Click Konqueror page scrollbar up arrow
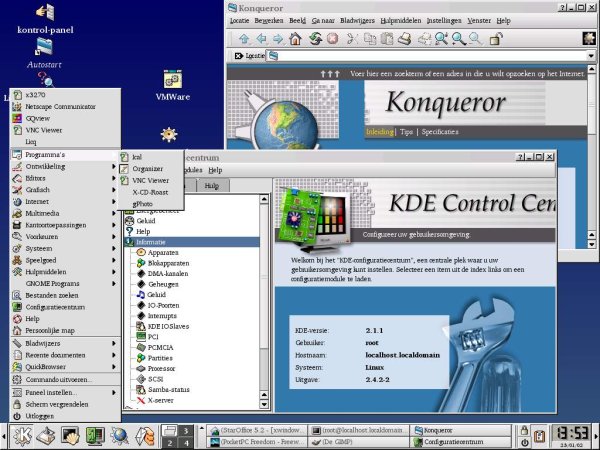Screen dimensions: 600x450 (x=591, y=69)
